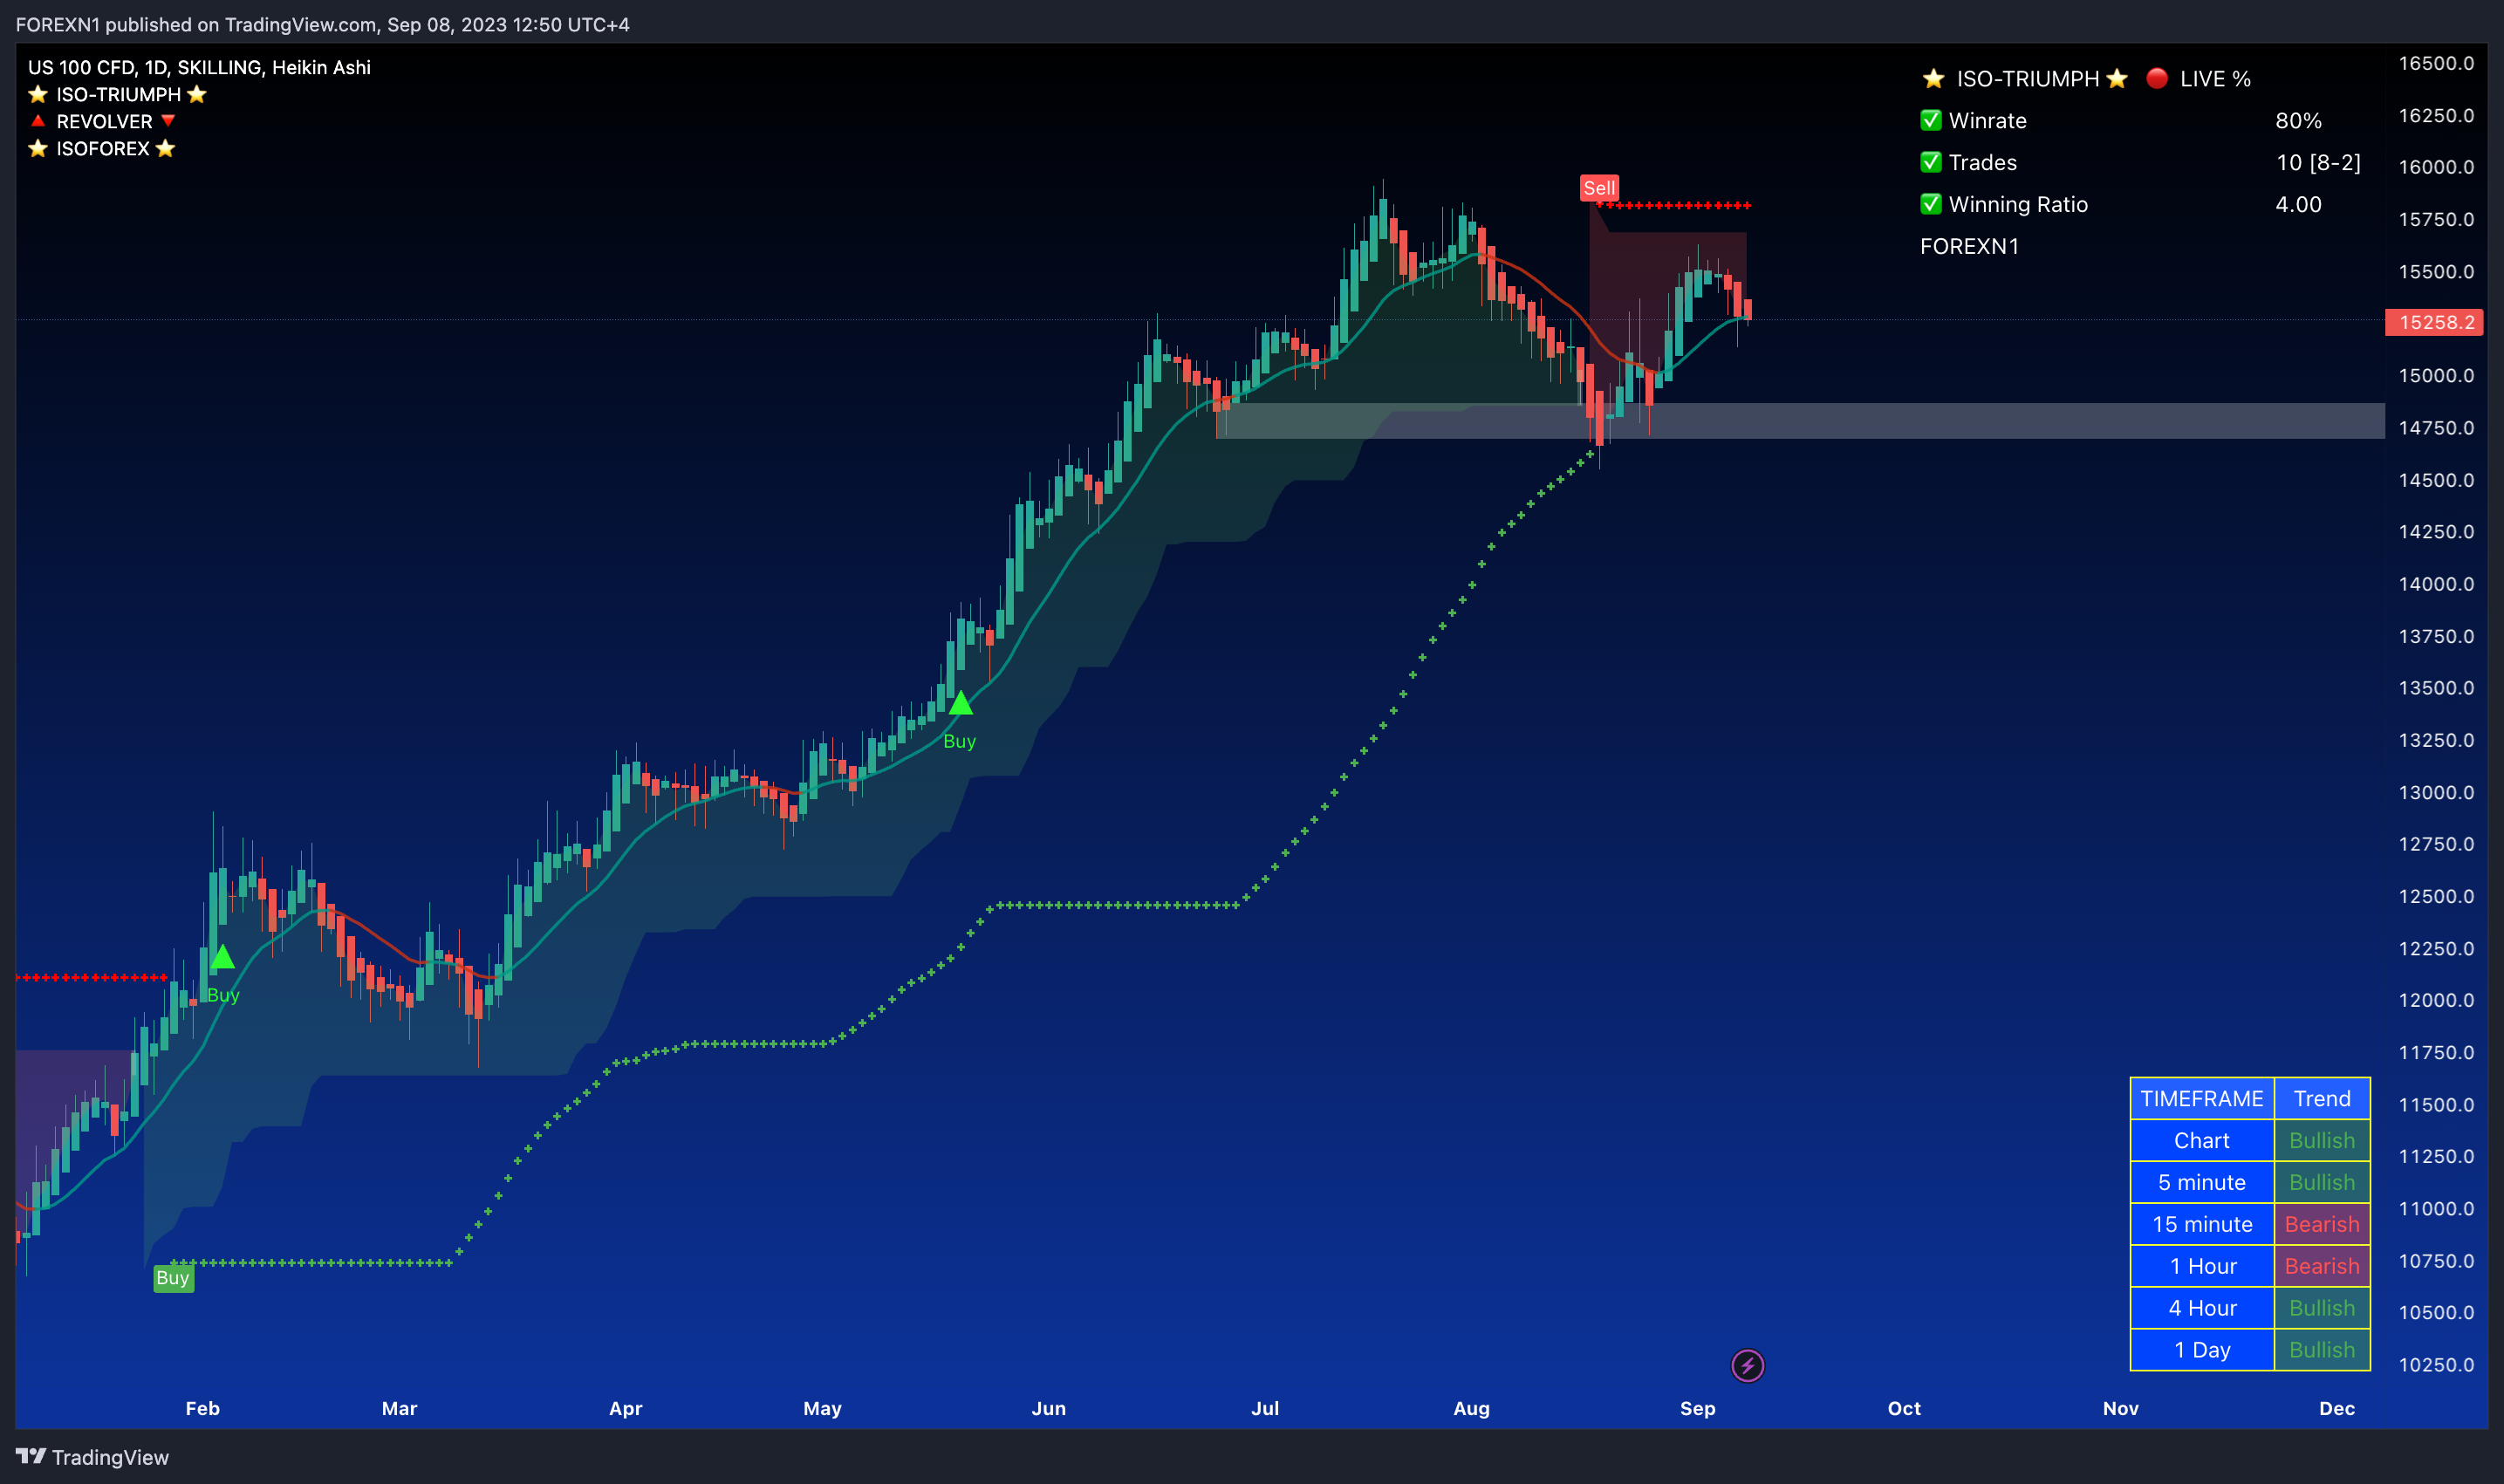The height and width of the screenshot is (1484, 2504).
Task: Click the Bullish cell in the Chart row
Action: [2322, 1140]
